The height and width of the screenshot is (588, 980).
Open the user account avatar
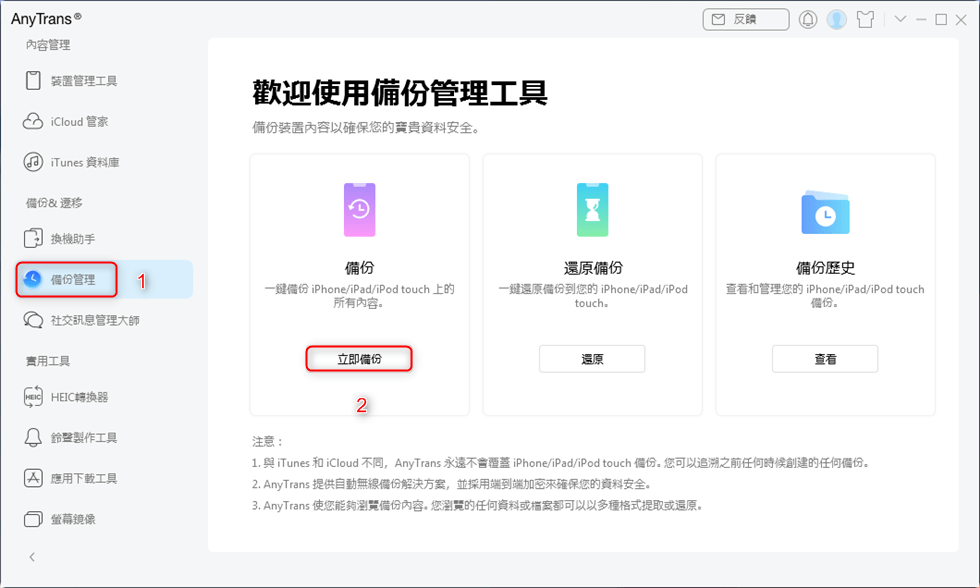coord(836,19)
